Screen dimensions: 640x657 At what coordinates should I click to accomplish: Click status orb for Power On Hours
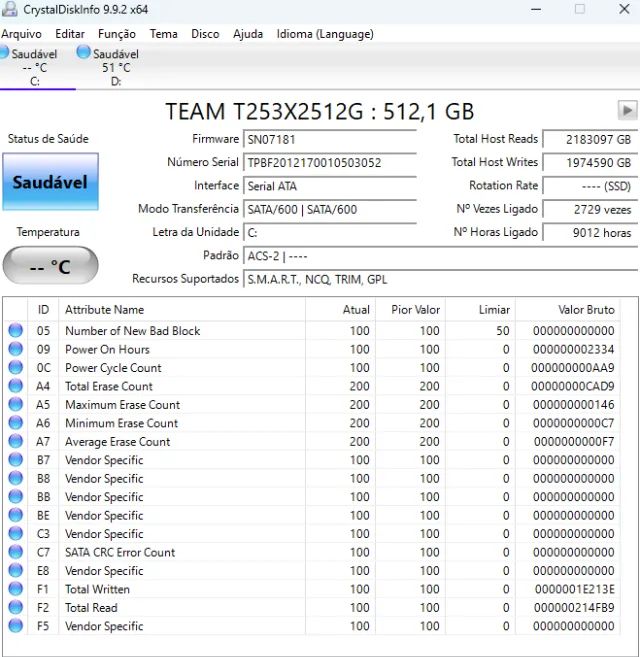click(16, 349)
